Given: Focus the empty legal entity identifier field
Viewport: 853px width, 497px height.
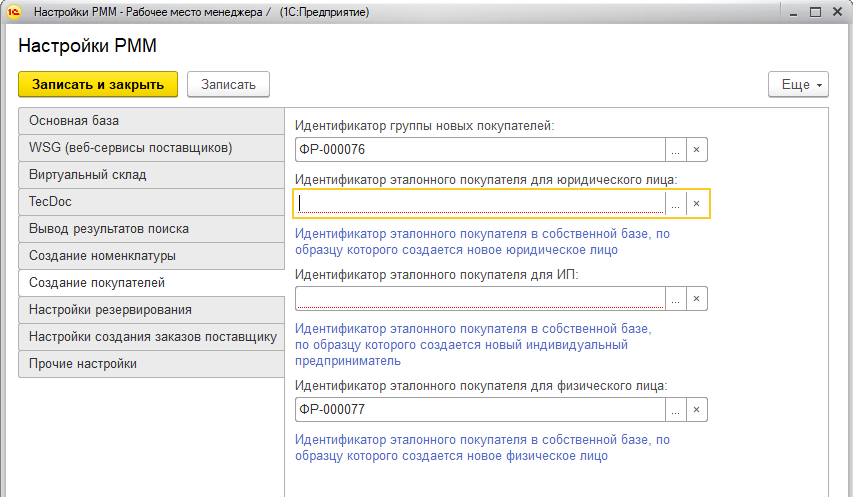Looking at the screenshot, I should [x=480, y=203].
